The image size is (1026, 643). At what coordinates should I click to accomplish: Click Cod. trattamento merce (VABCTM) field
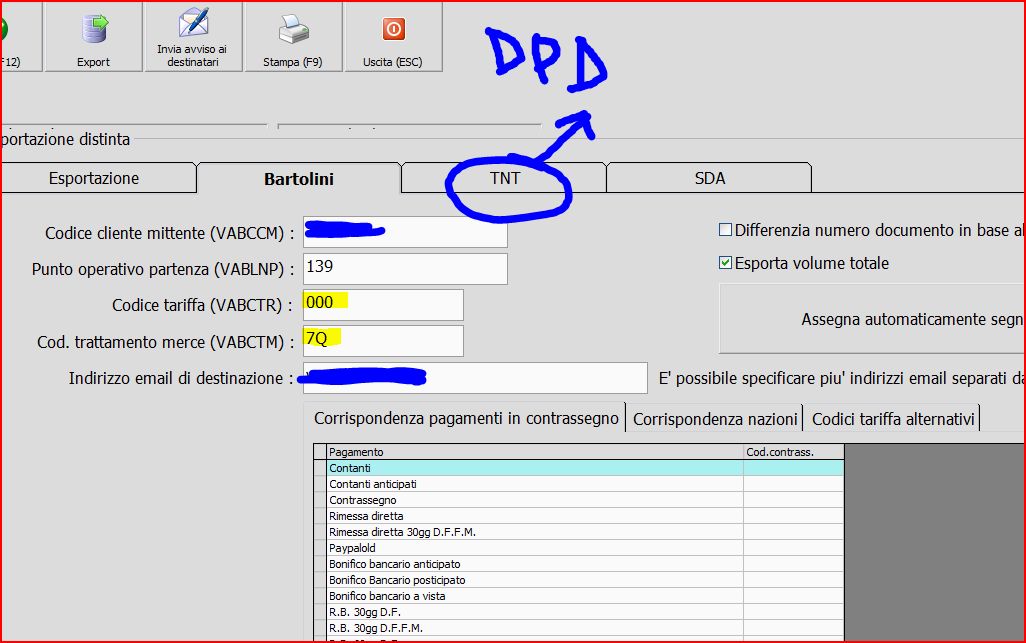pos(383,341)
